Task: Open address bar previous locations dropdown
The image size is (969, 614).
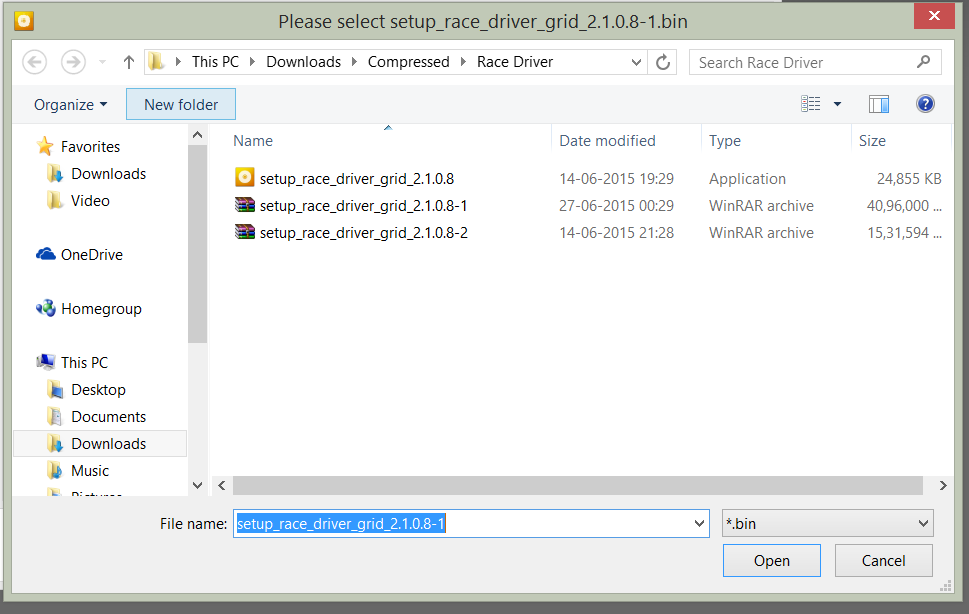Action: [636, 62]
